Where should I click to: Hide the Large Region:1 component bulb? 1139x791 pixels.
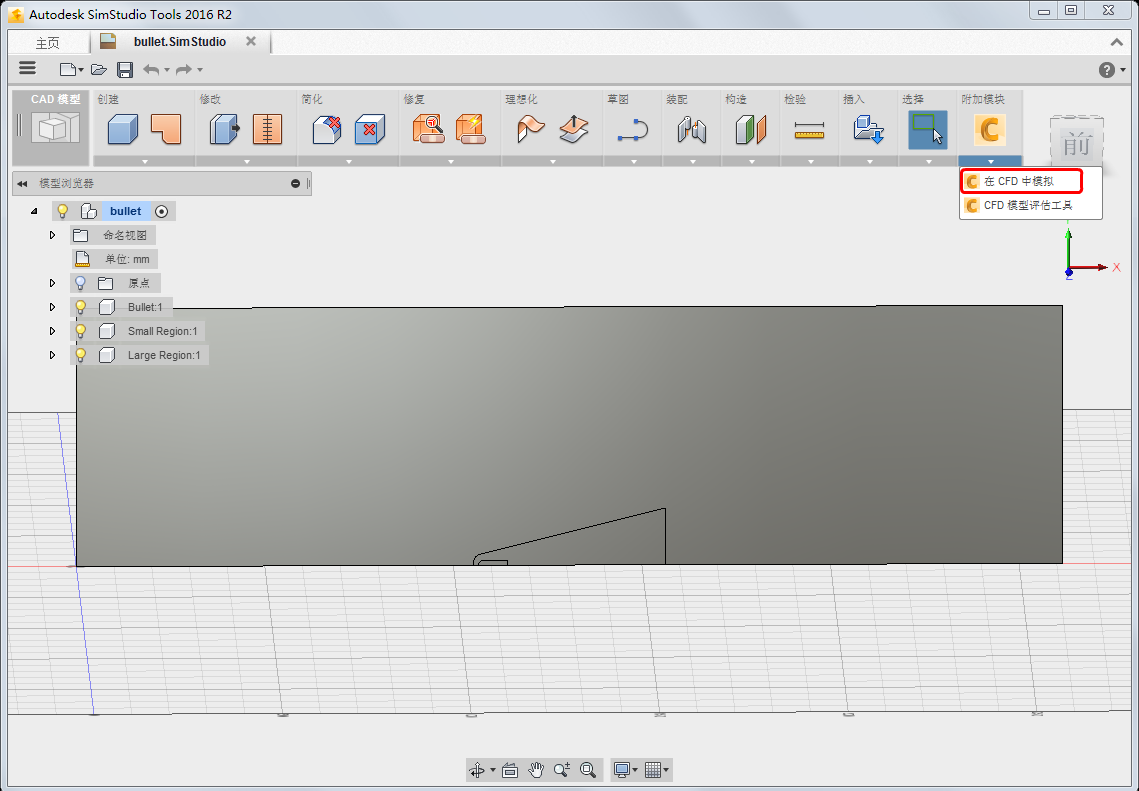[x=81, y=355]
